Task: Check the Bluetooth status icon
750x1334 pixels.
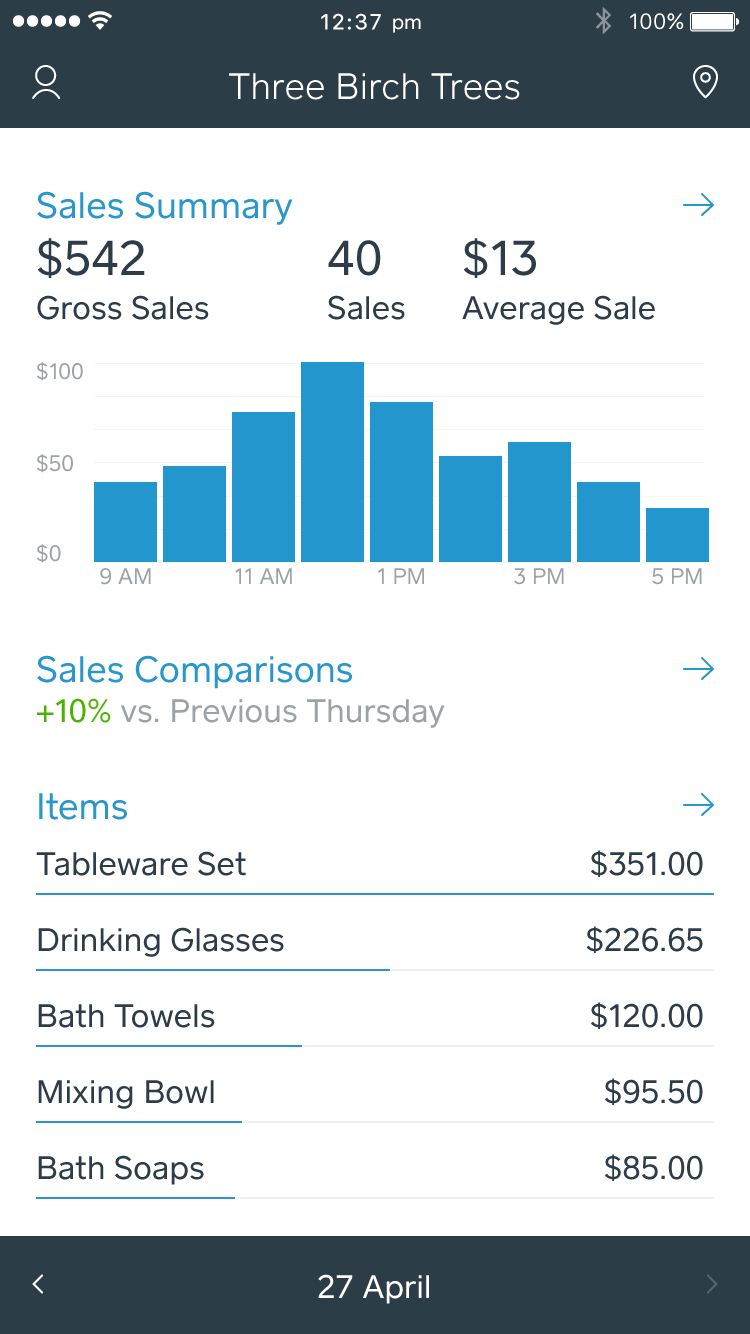Action: [604, 20]
